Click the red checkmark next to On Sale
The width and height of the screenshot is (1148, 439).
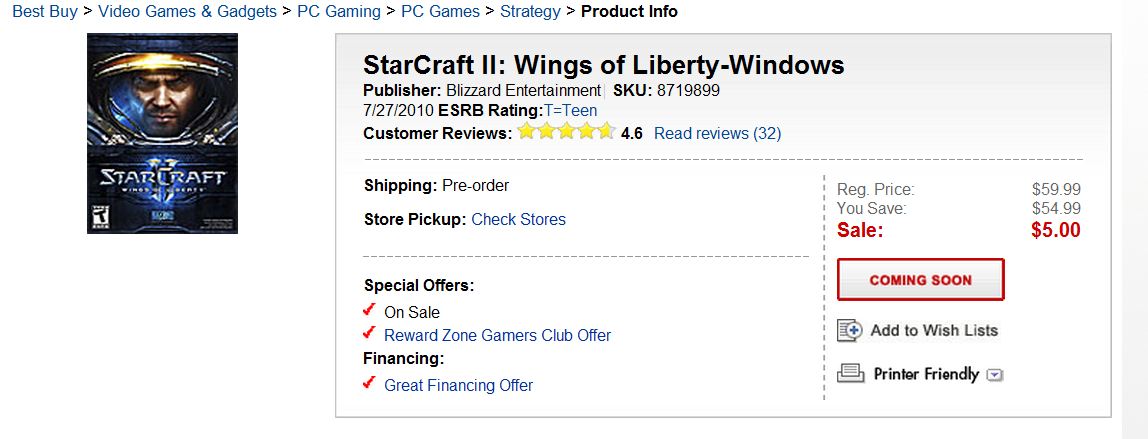coord(369,310)
